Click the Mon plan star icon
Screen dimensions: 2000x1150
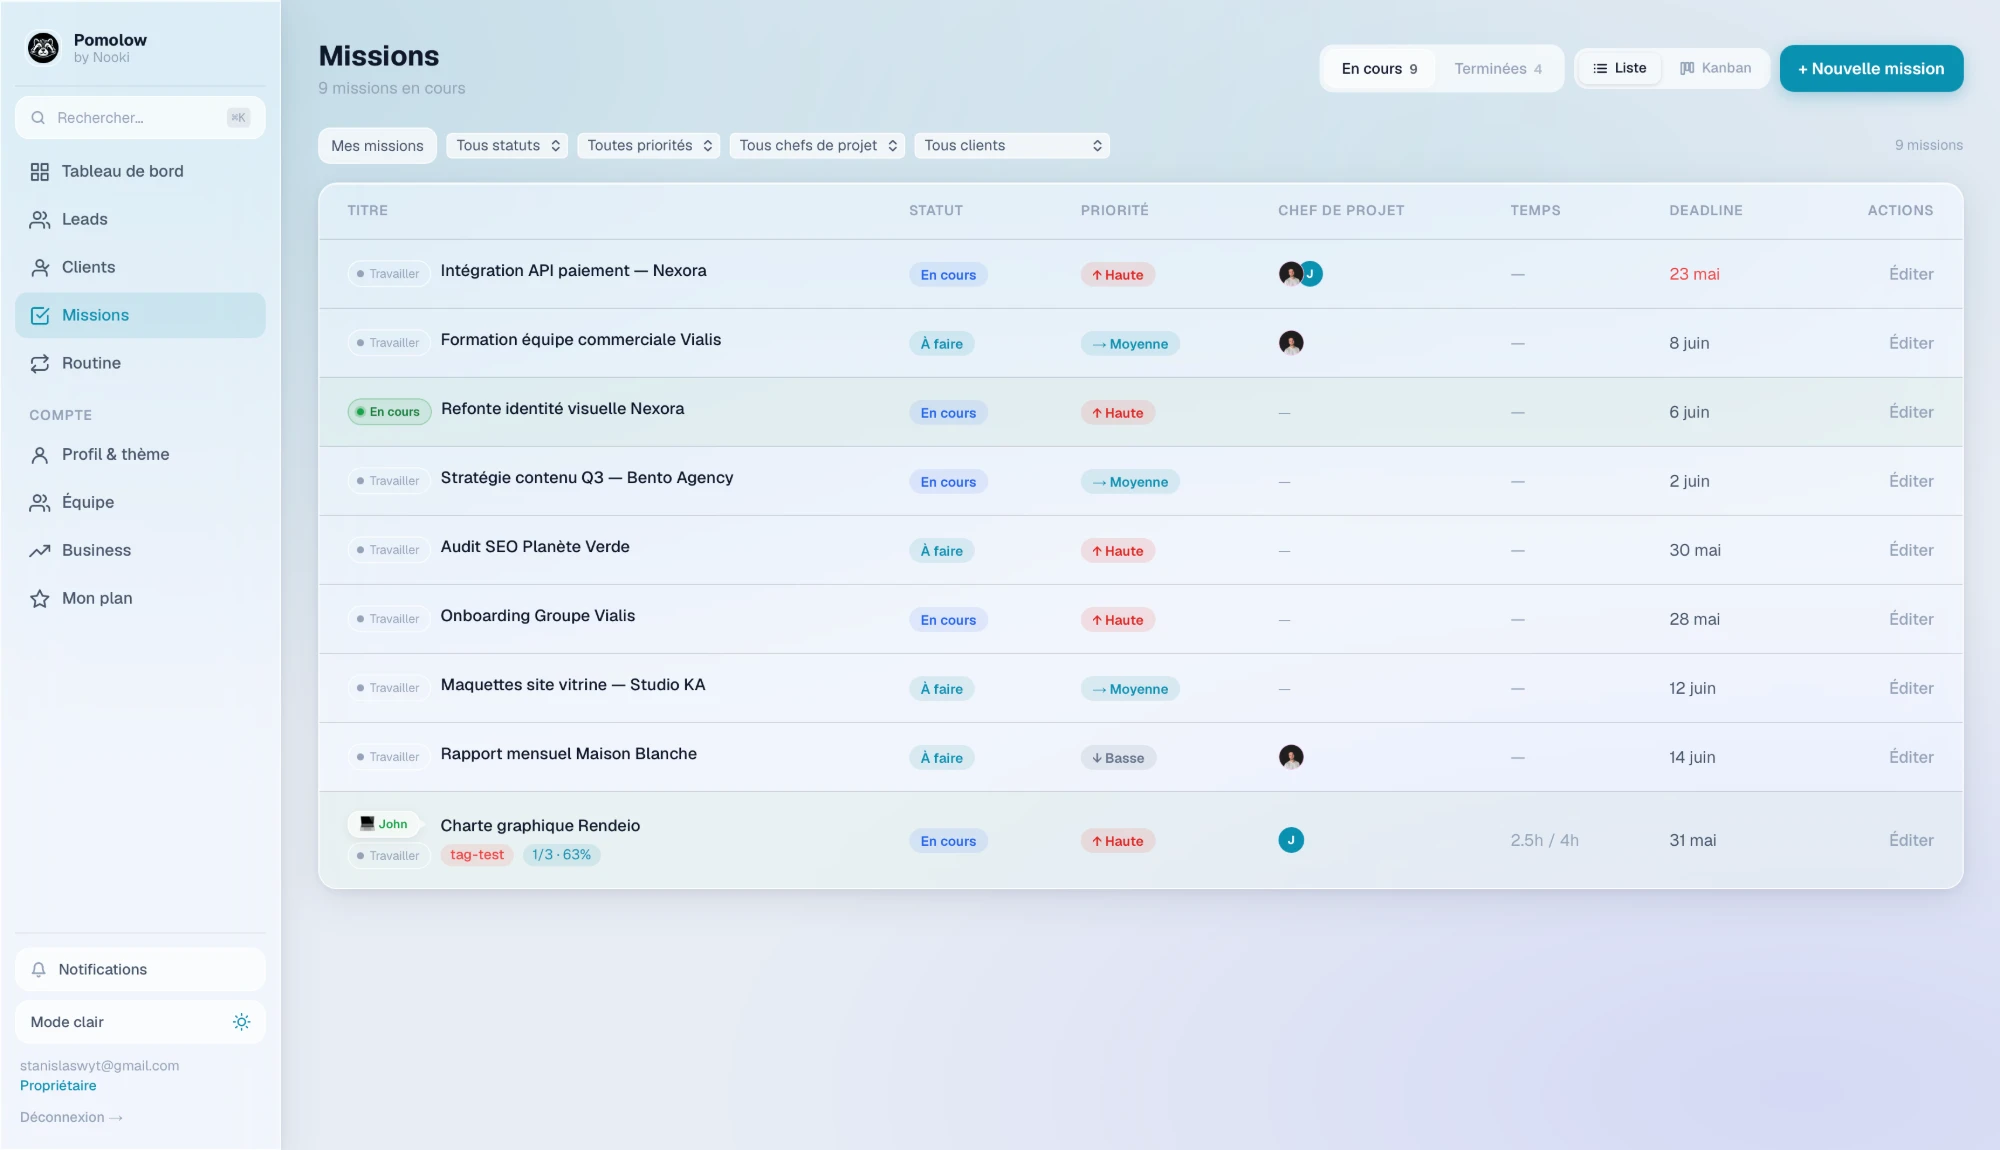pos(40,599)
